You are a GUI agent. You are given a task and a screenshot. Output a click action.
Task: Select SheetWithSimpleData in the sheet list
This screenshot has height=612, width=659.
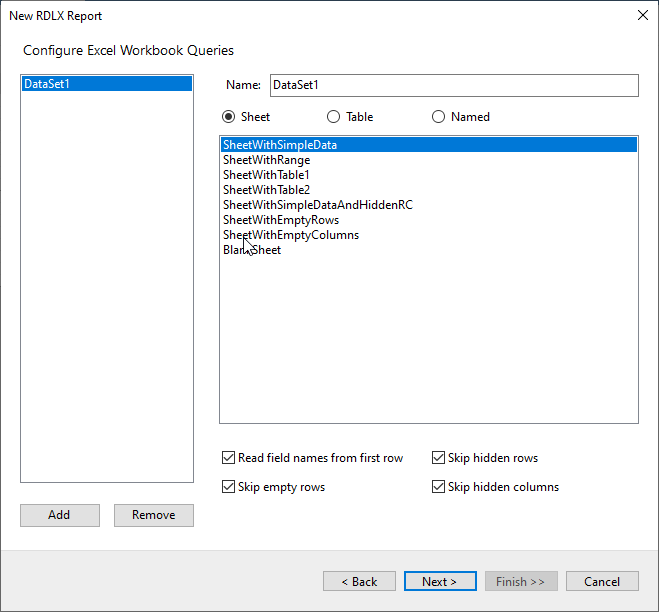[429, 145]
